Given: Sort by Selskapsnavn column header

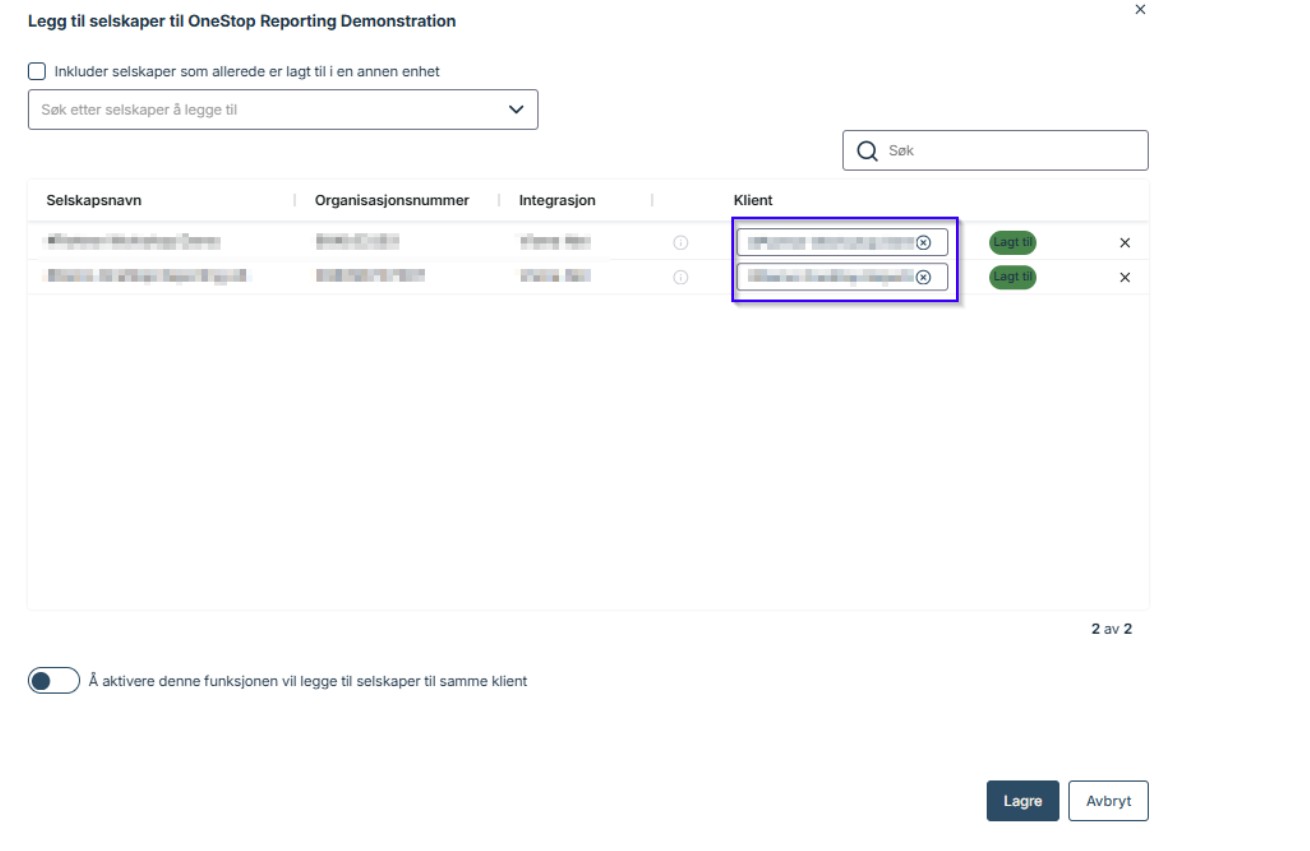Looking at the screenshot, I should (94, 200).
